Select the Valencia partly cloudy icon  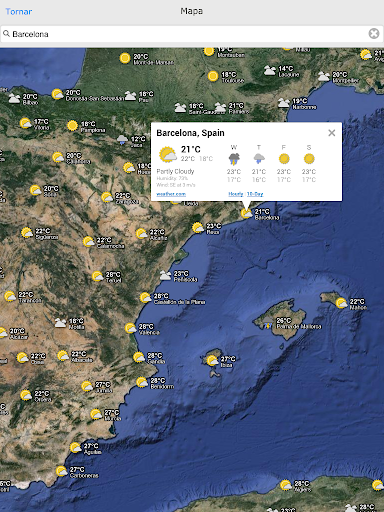point(131,328)
